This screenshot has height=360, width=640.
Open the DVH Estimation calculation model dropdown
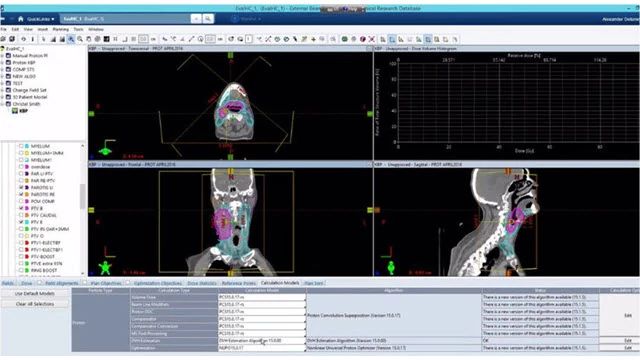pos(262,340)
